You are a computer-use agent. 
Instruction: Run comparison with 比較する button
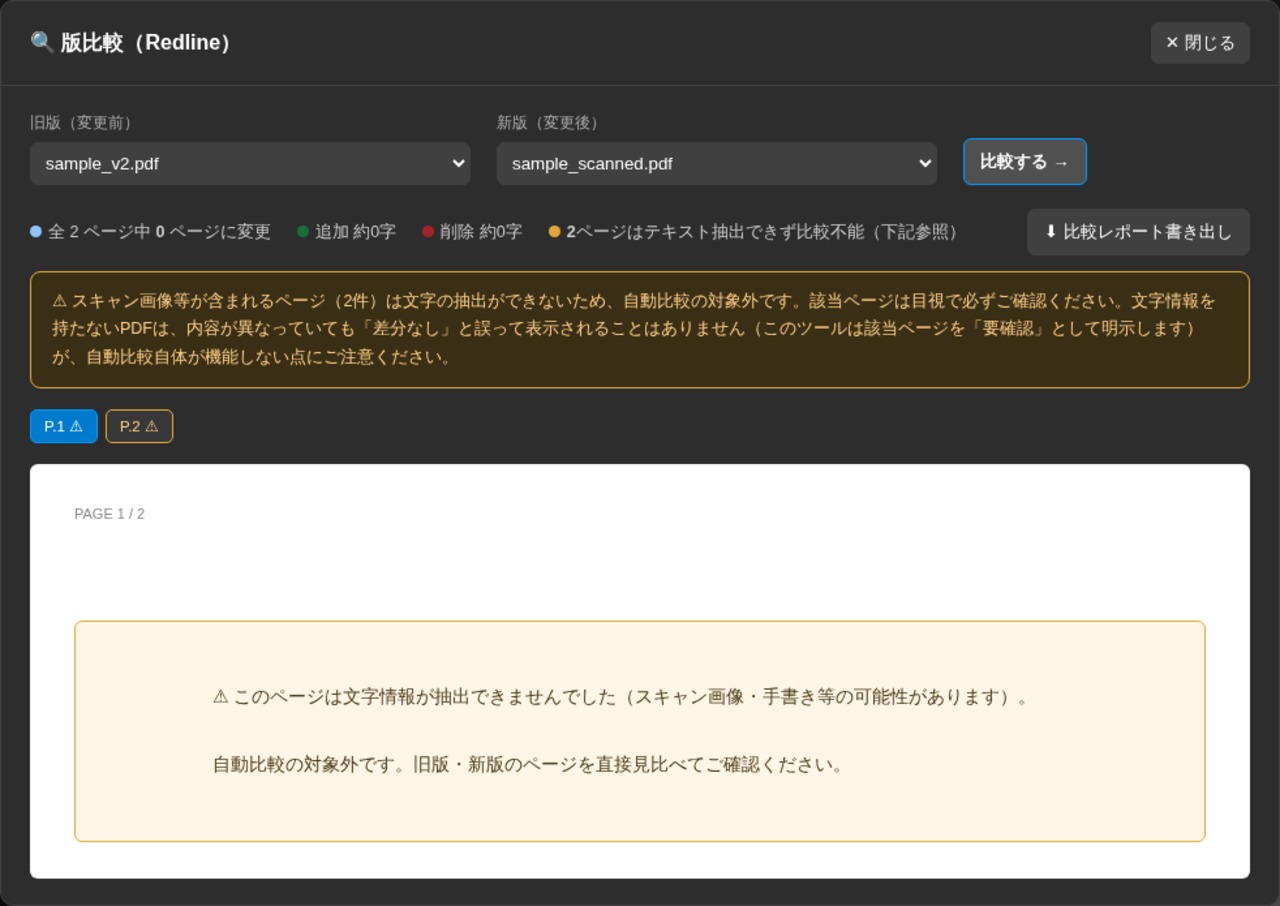[x=1025, y=162]
